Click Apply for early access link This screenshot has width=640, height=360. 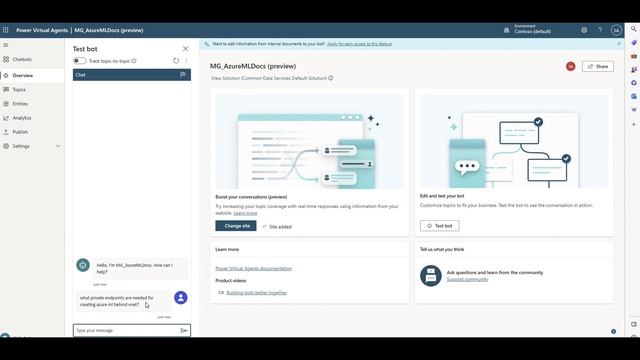click(x=359, y=44)
